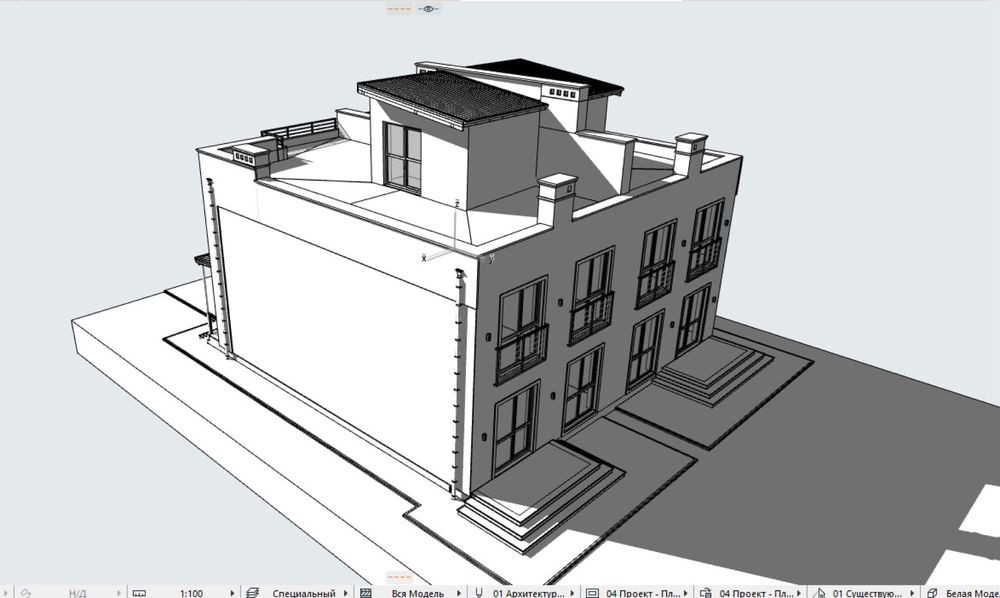1000x598 pixels.
Task: Click the 1:100 scale value
Action: click(x=191, y=592)
